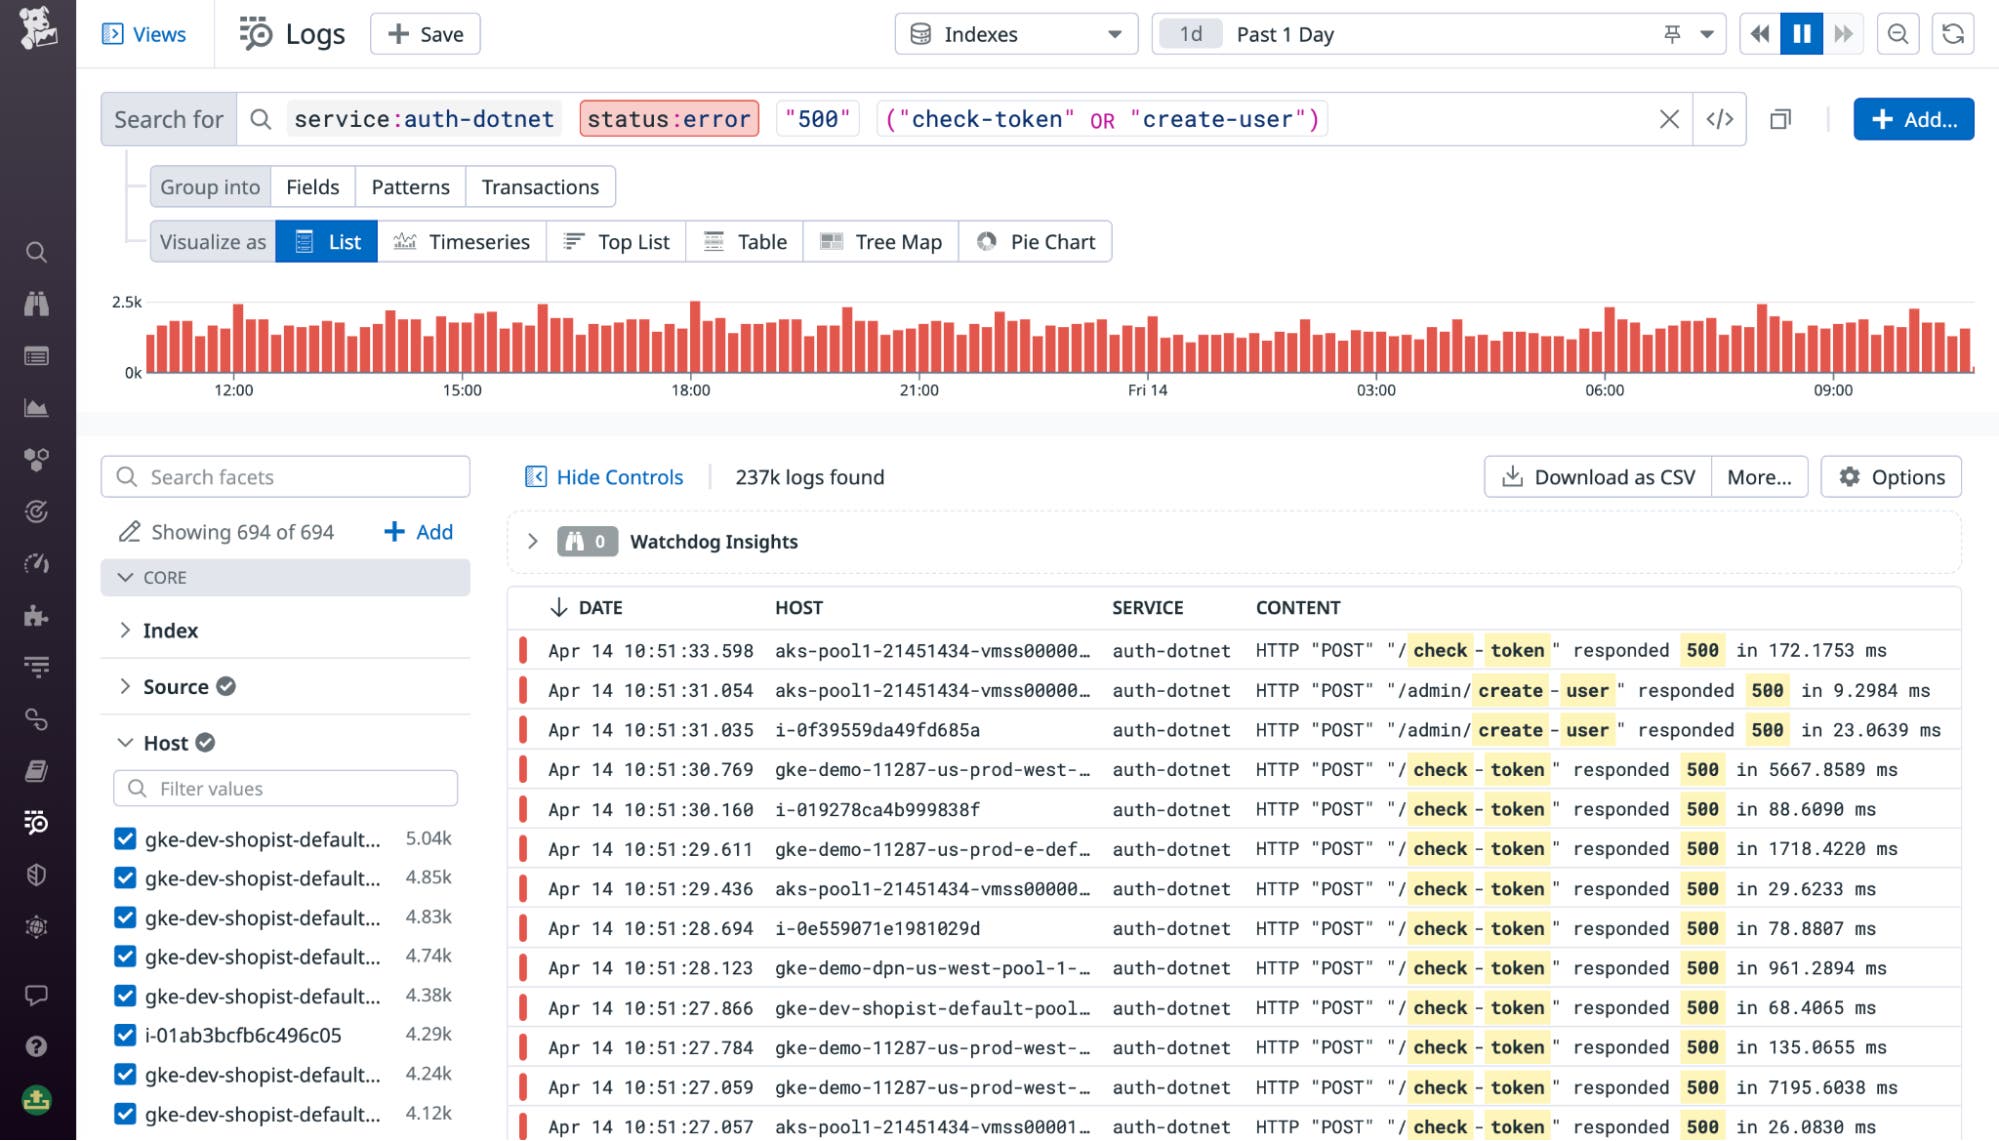Download logs as CSV
Viewport: 1999px width, 1141px height.
tap(1597, 477)
